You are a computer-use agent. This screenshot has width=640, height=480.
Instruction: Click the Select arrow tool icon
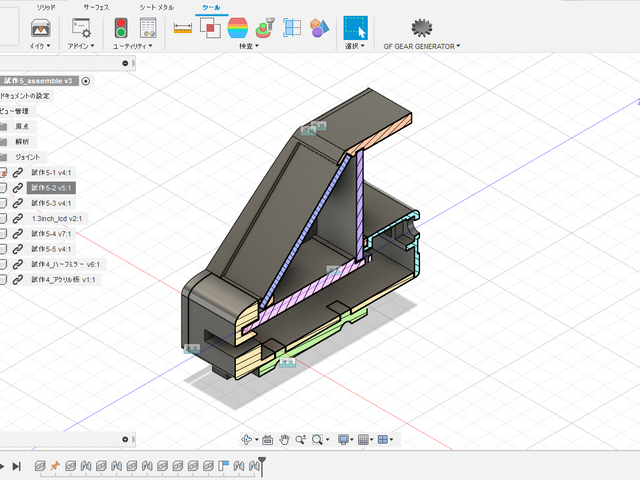point(355,28)
